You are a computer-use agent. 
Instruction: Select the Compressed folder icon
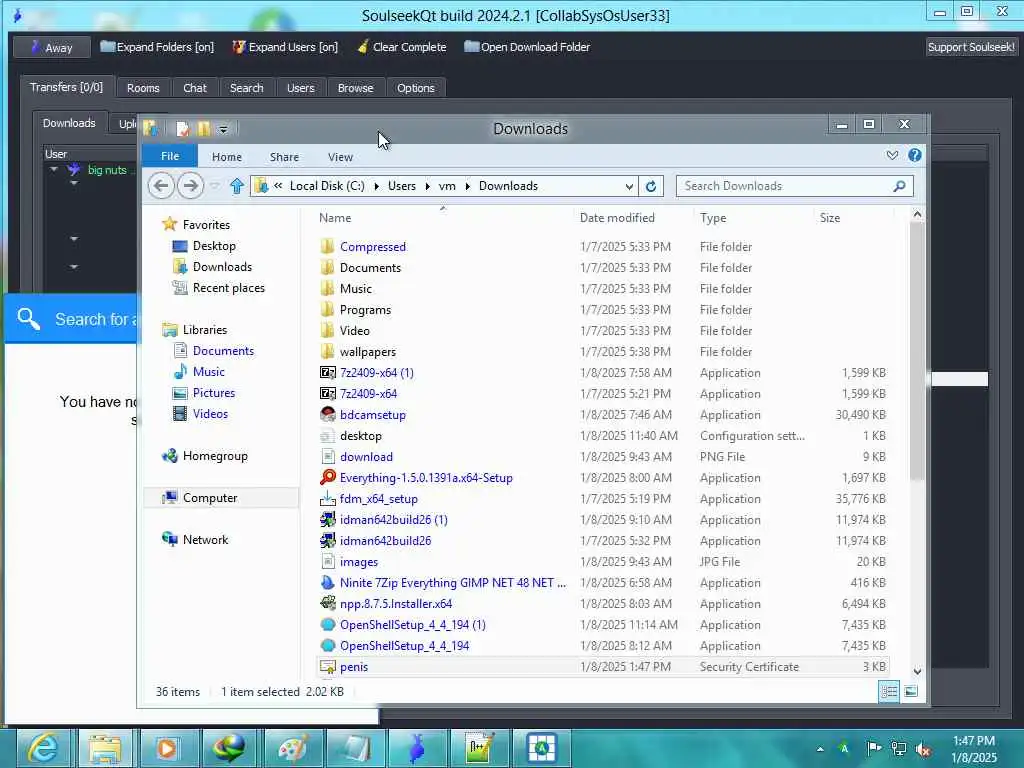click(327, 246)
